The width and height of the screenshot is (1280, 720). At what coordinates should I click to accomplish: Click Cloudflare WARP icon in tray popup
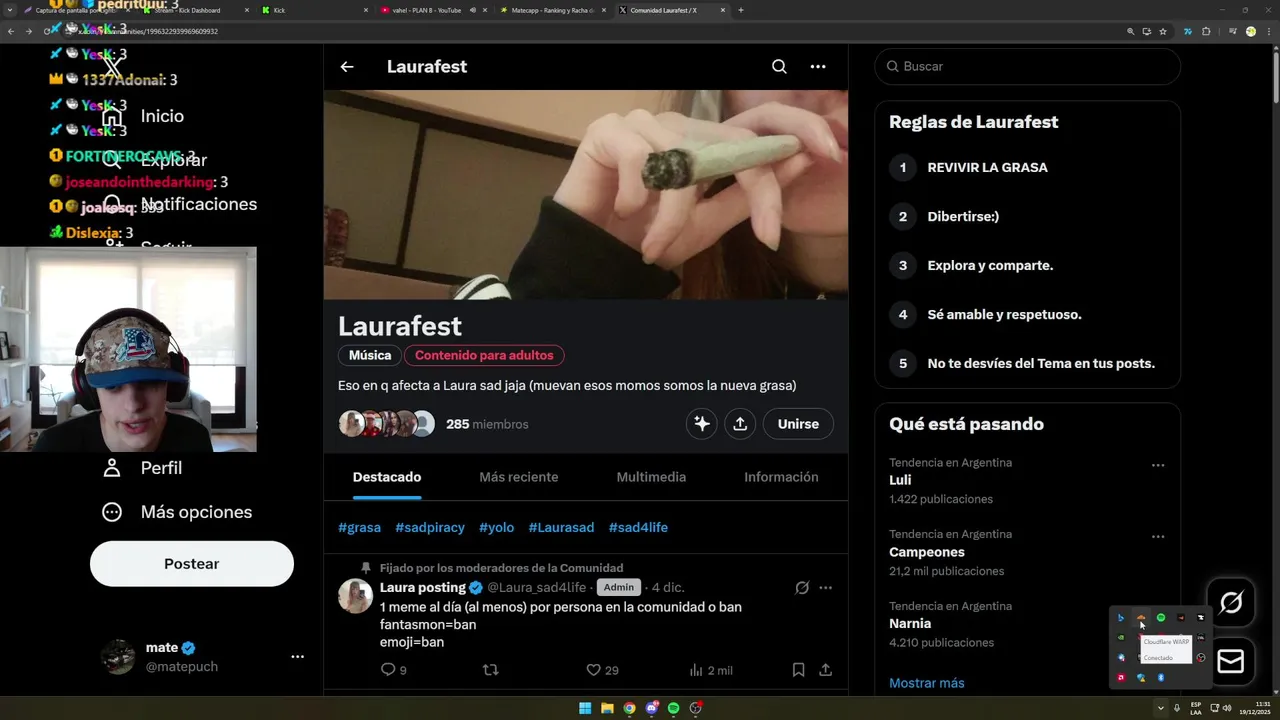tap(1141, 618)
